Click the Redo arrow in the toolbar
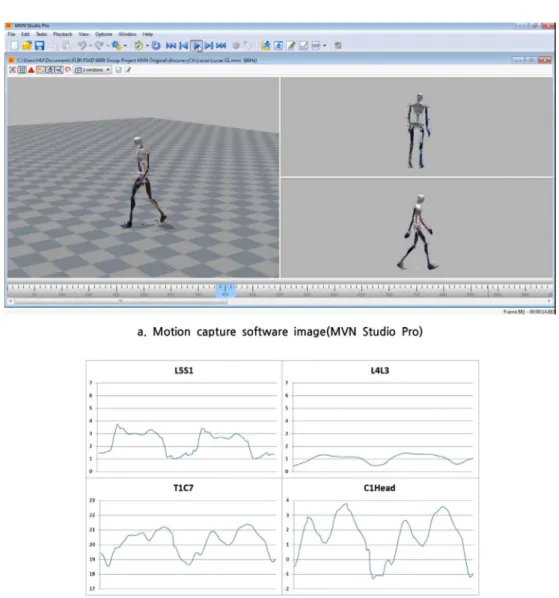The width and height of the screenshot is (559, 598). coord(99,46)
